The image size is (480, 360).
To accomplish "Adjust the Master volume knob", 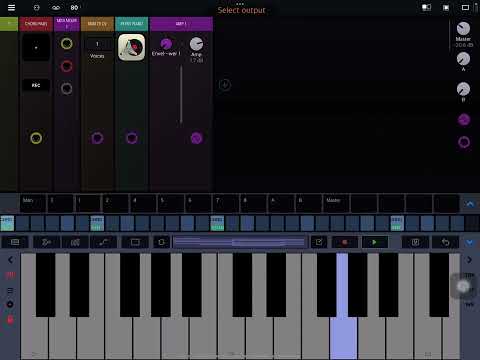I will 463,29.
